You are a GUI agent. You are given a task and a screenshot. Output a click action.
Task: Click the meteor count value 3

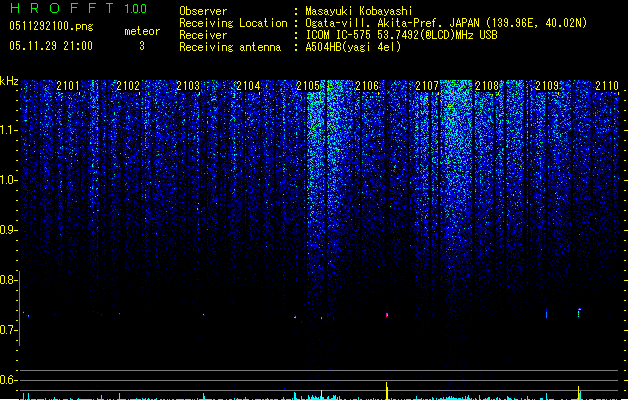click(x=142, y=46)
